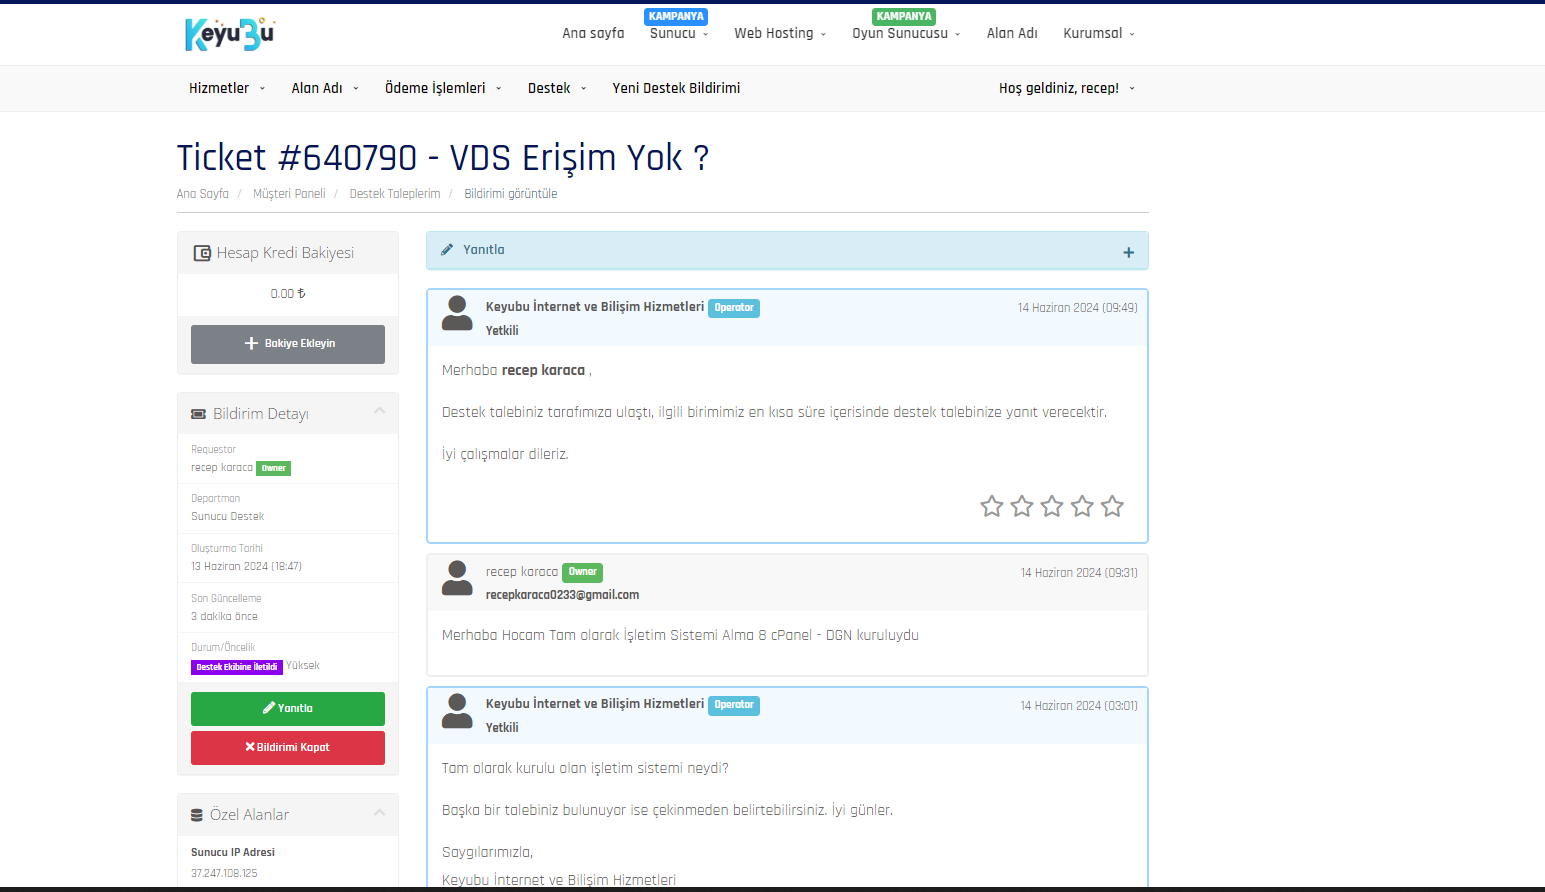Viewport: 1545px width, 892px height.
Task: Open the Kurumsal dropdown menu
Action: click(1099, 33)
